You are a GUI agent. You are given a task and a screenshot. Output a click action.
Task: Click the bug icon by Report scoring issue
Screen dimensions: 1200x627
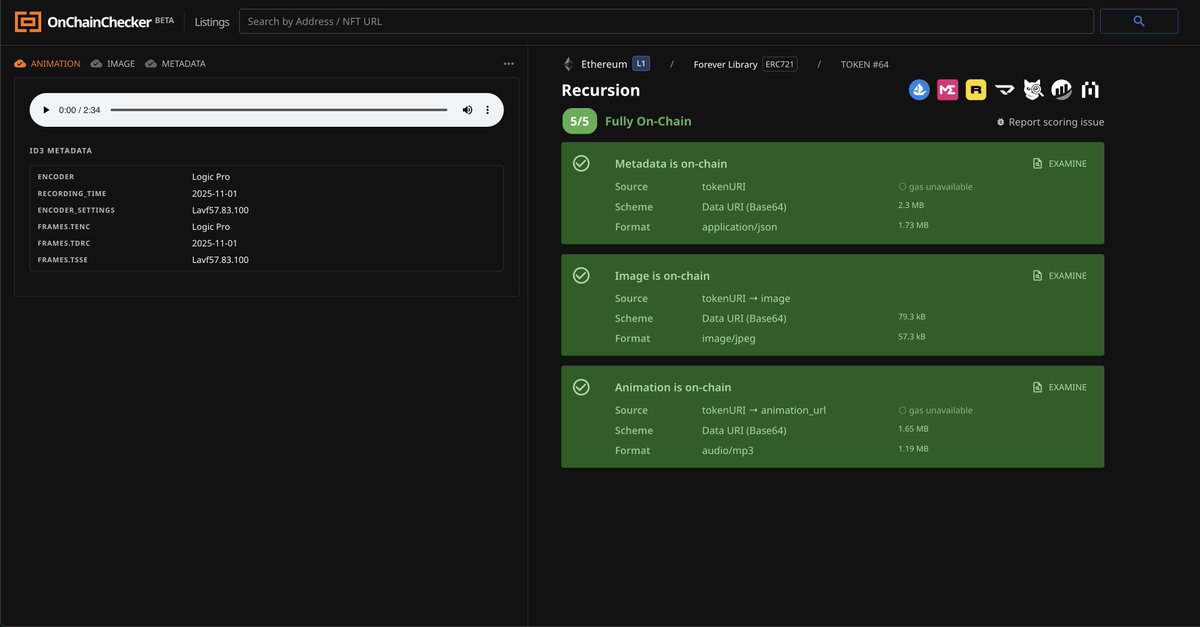click(1000, 122)
